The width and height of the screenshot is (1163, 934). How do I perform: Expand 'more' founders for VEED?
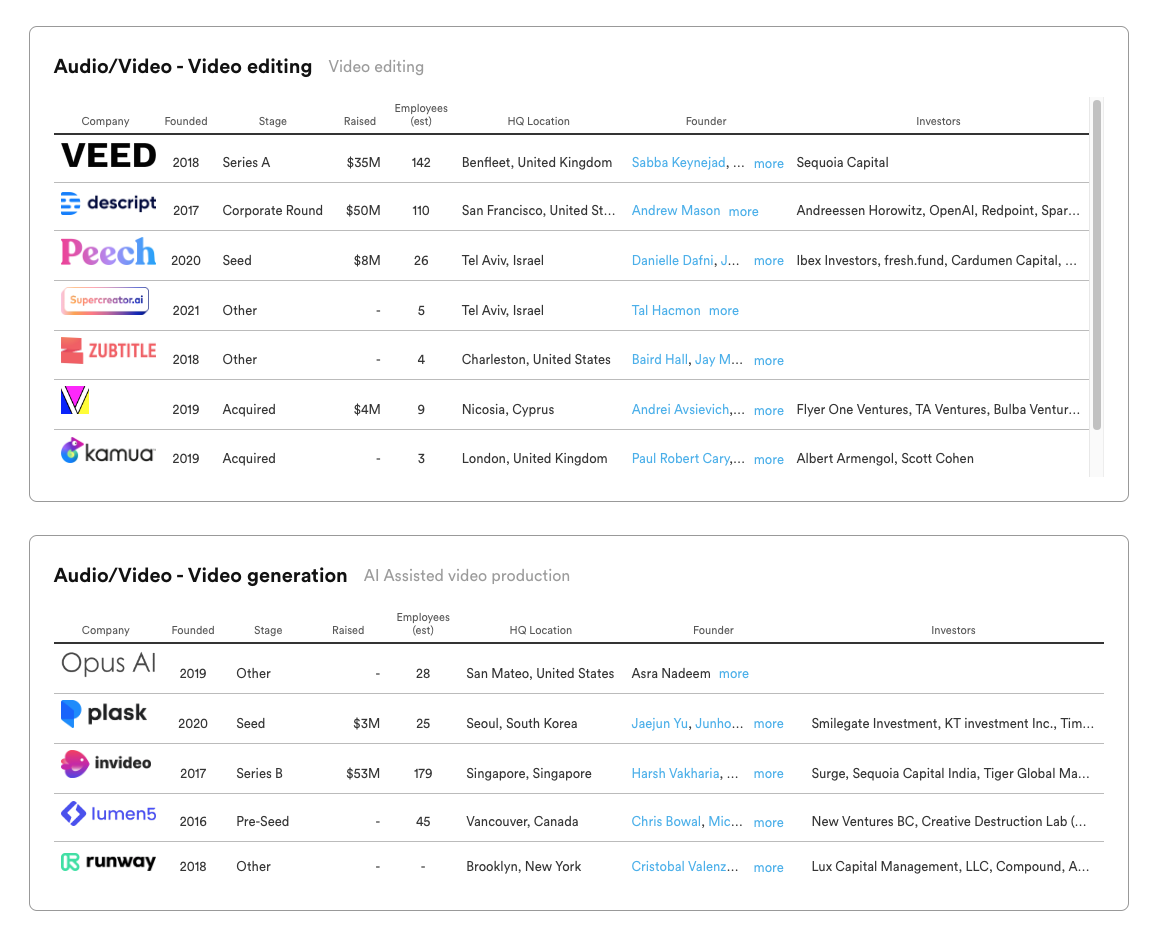[x=768, y=164]
